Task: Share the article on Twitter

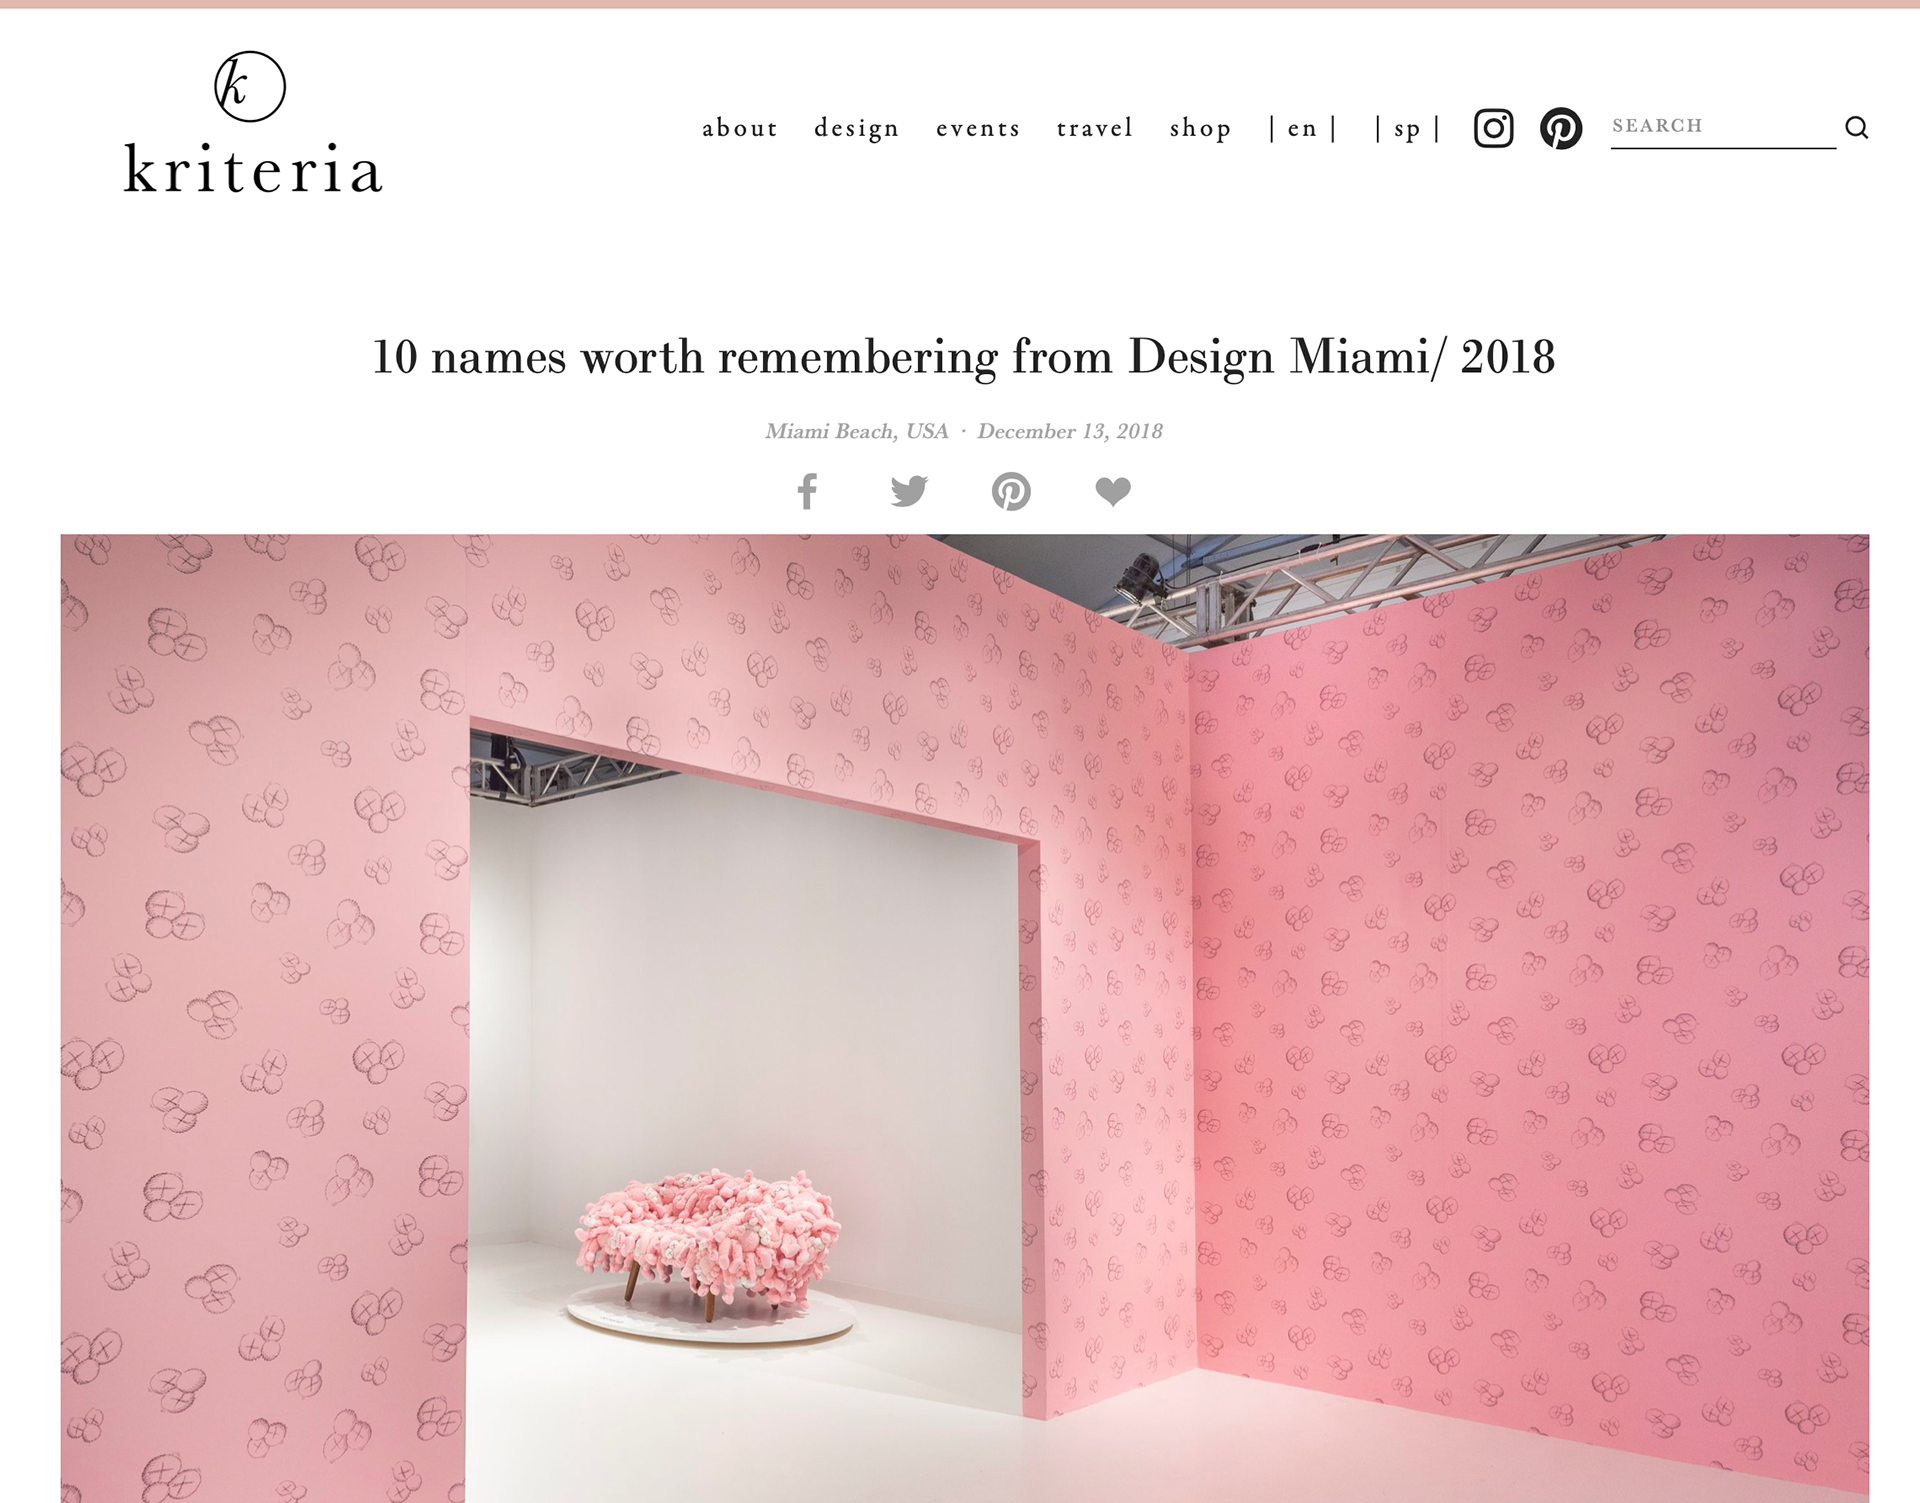Action: (x=909, y=491)
